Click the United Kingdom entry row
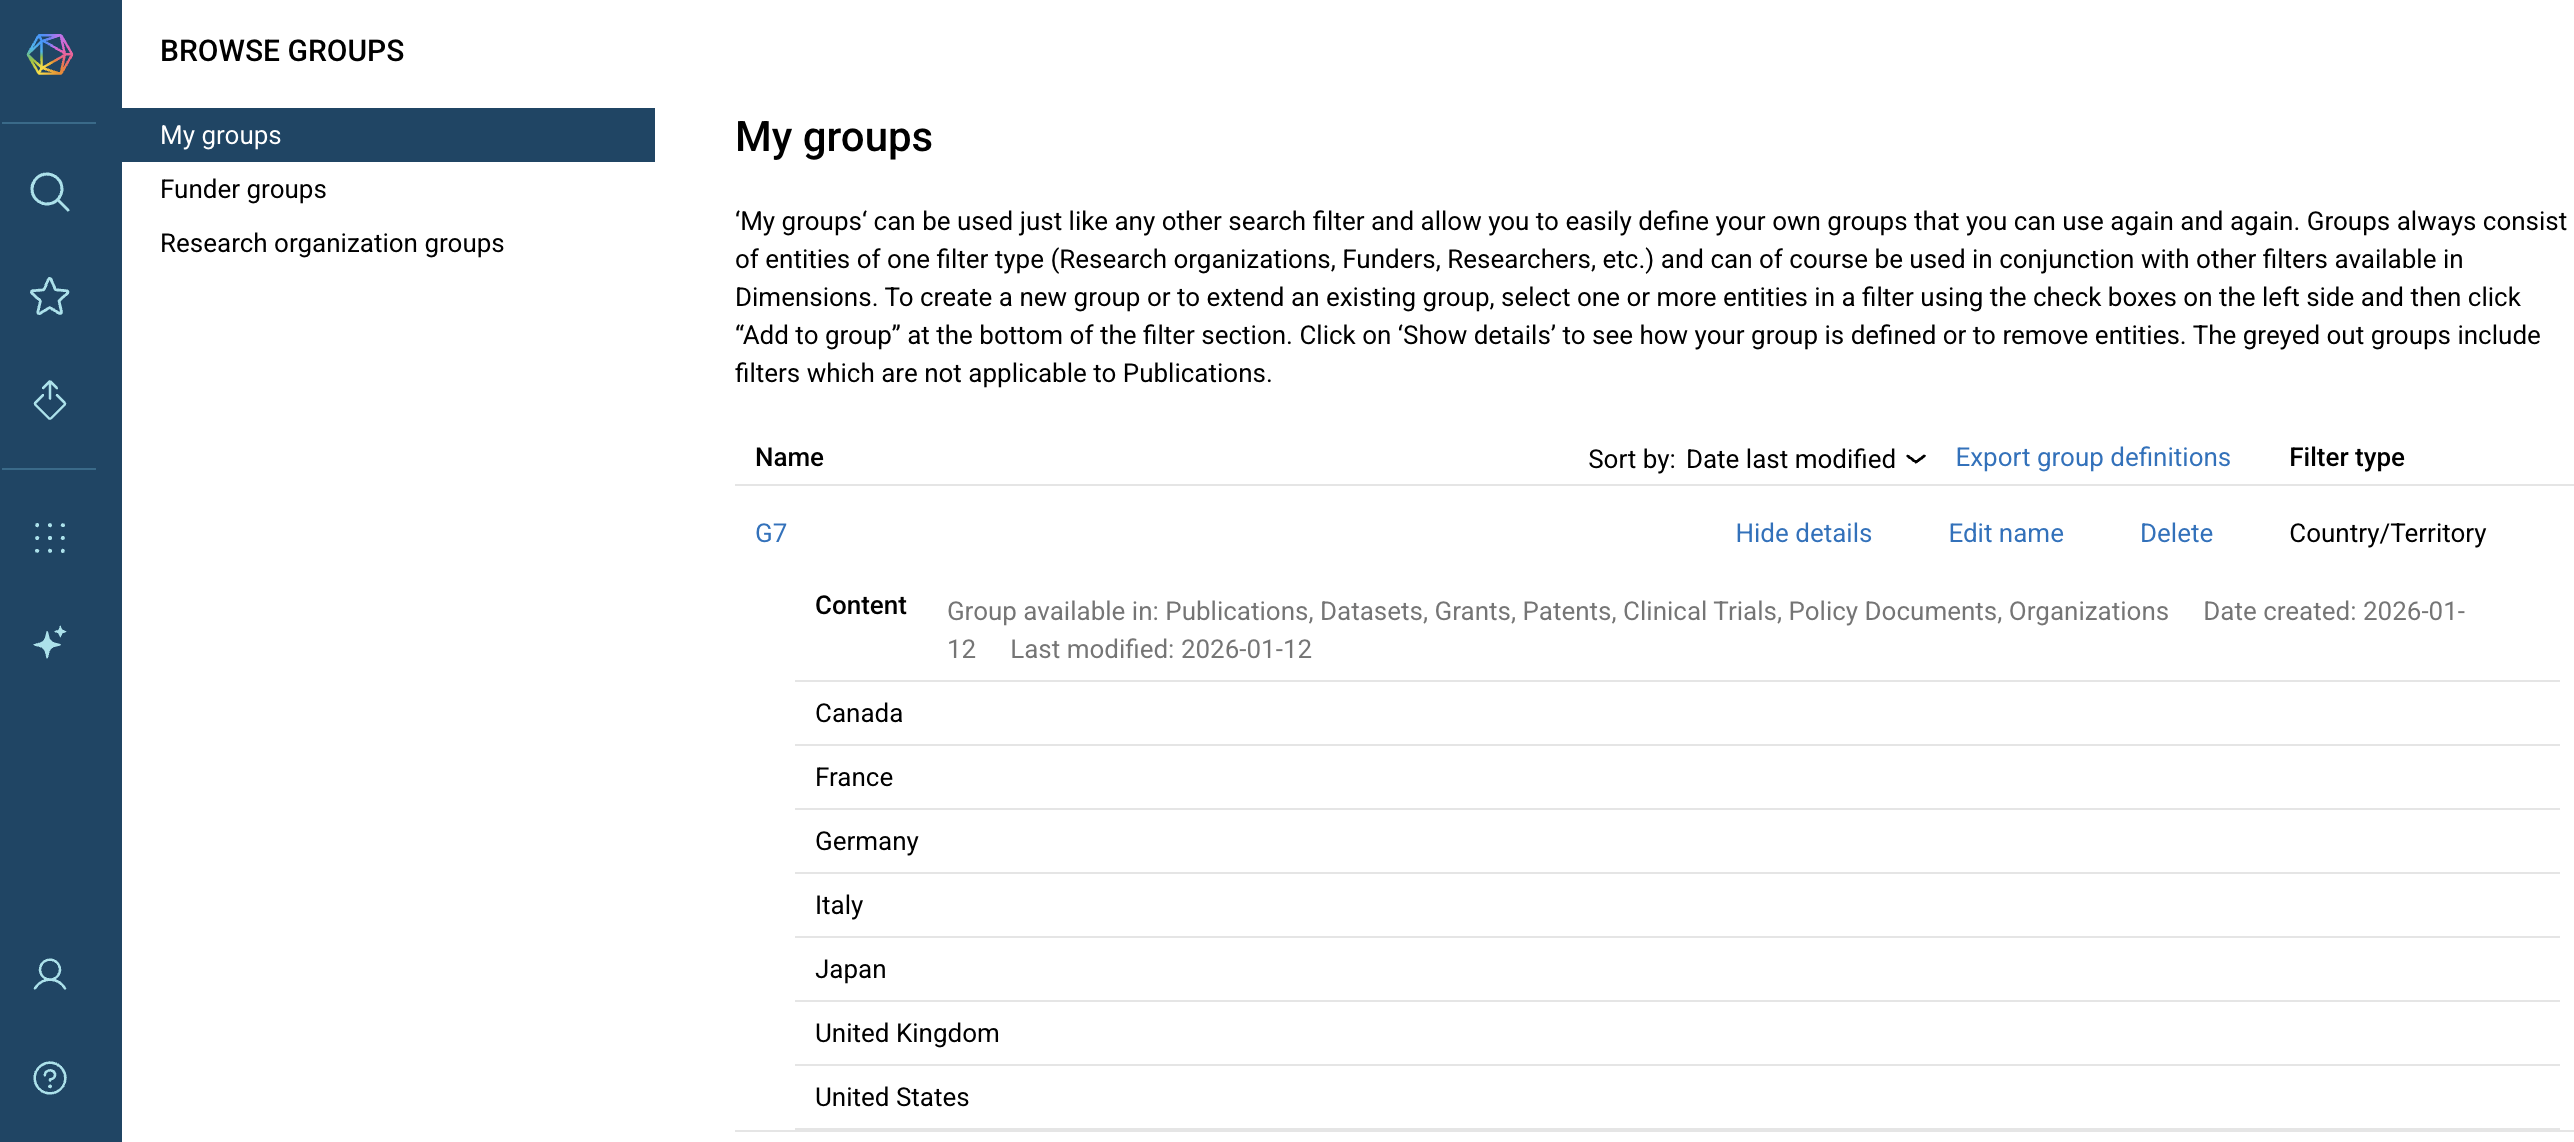 906,1033
